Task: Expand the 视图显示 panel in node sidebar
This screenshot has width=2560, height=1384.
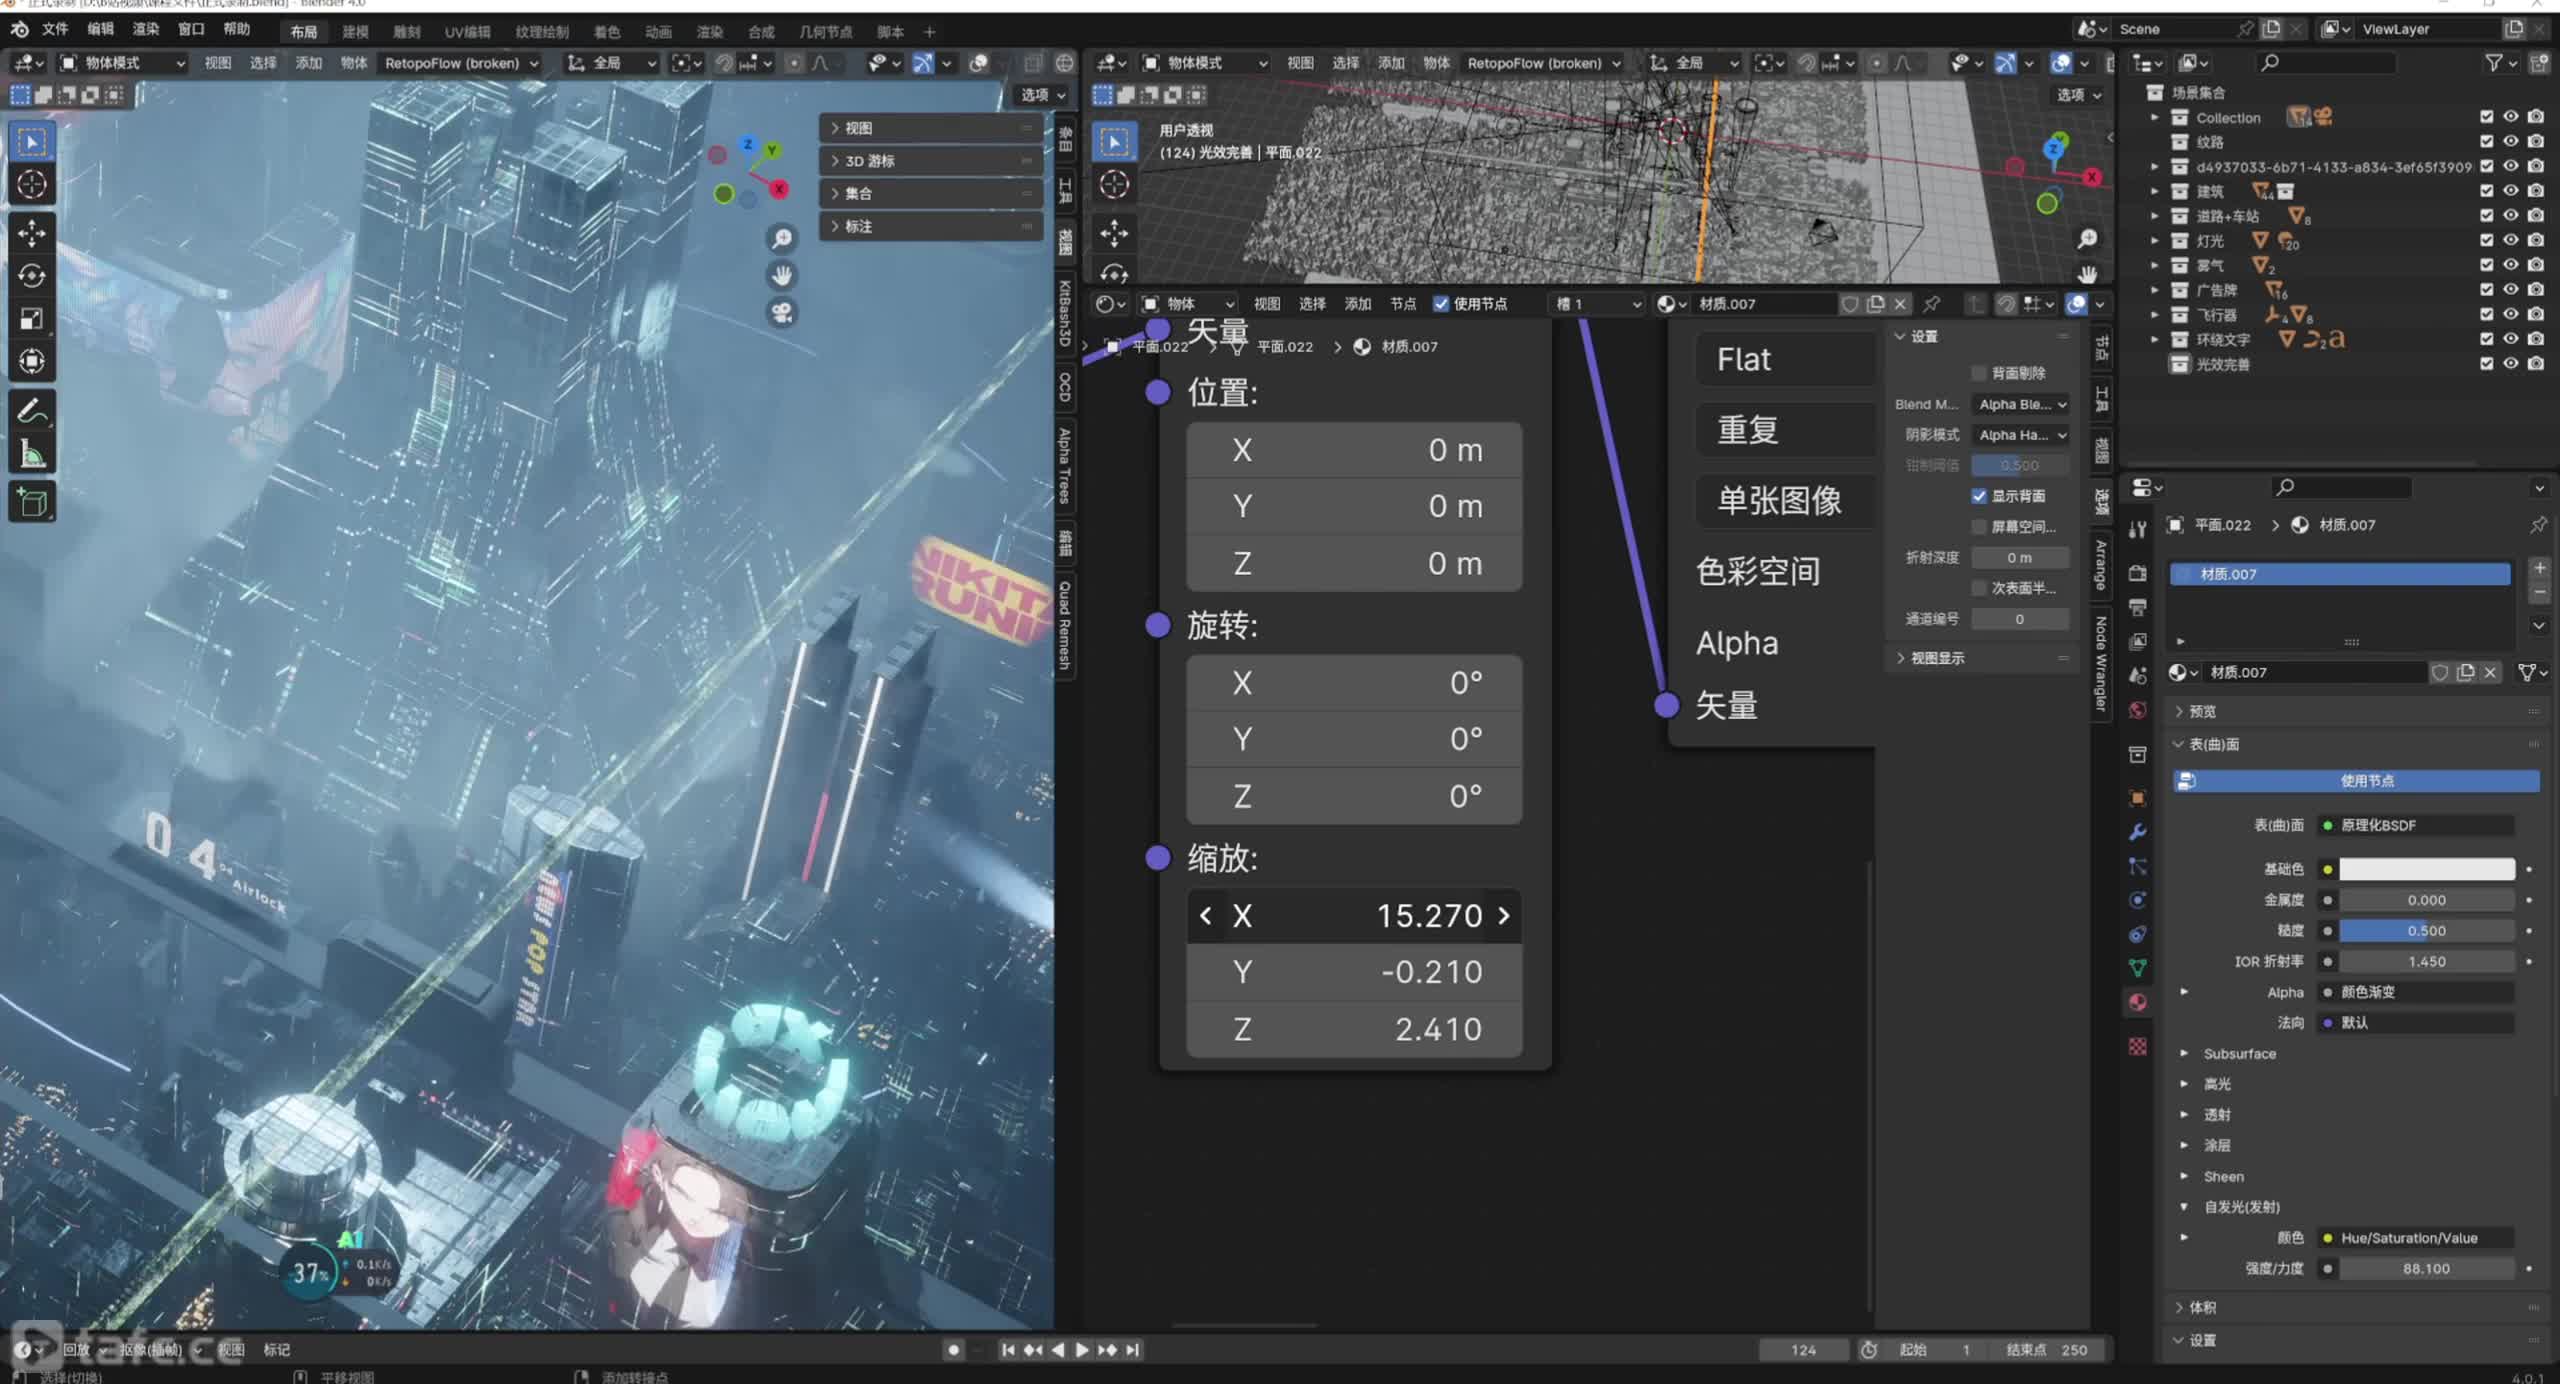Action: tap(1980, 658)
